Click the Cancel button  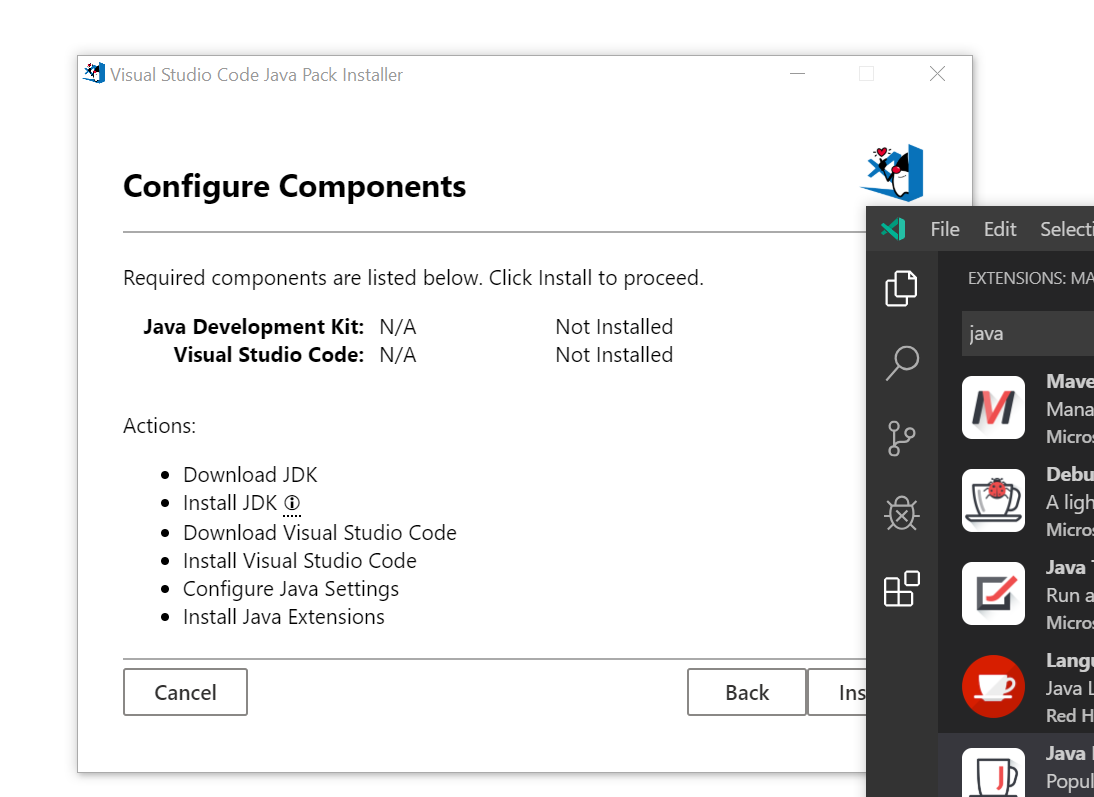pos(186,692)
